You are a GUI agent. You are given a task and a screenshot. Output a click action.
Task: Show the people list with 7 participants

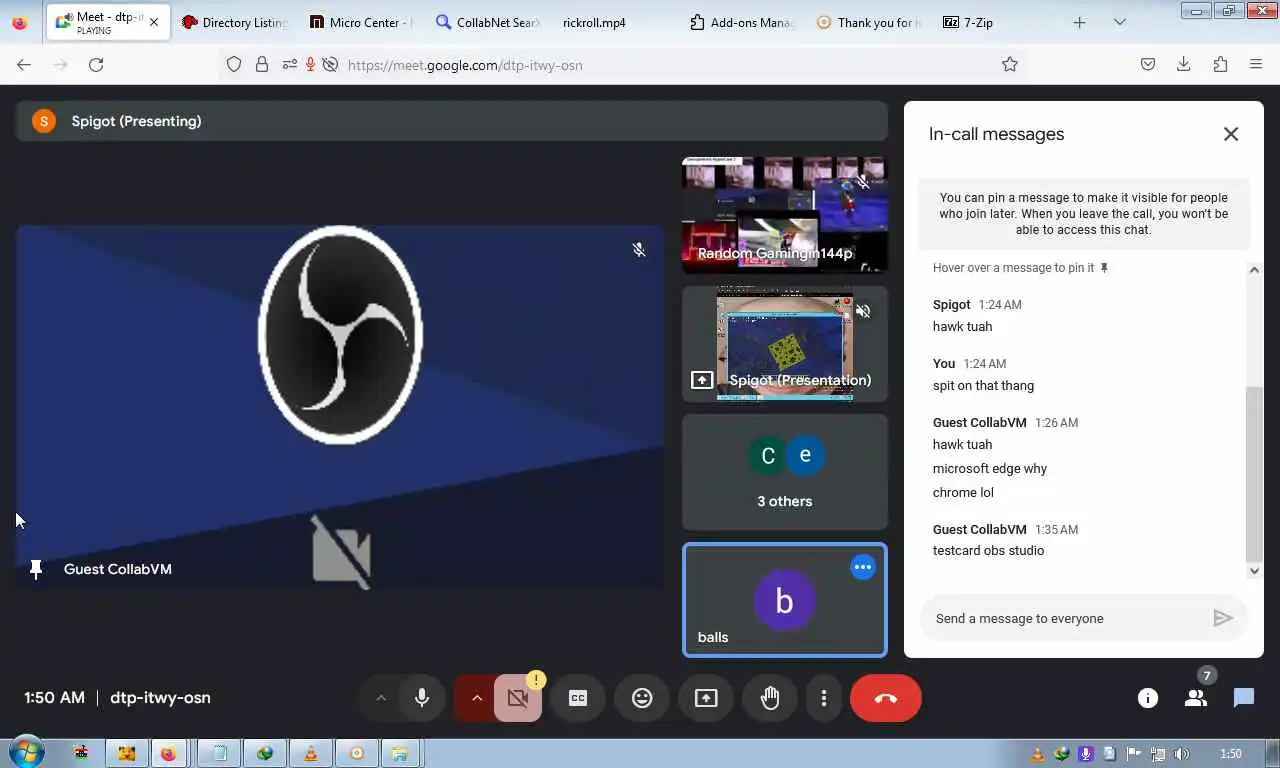tap(1196, 698)
